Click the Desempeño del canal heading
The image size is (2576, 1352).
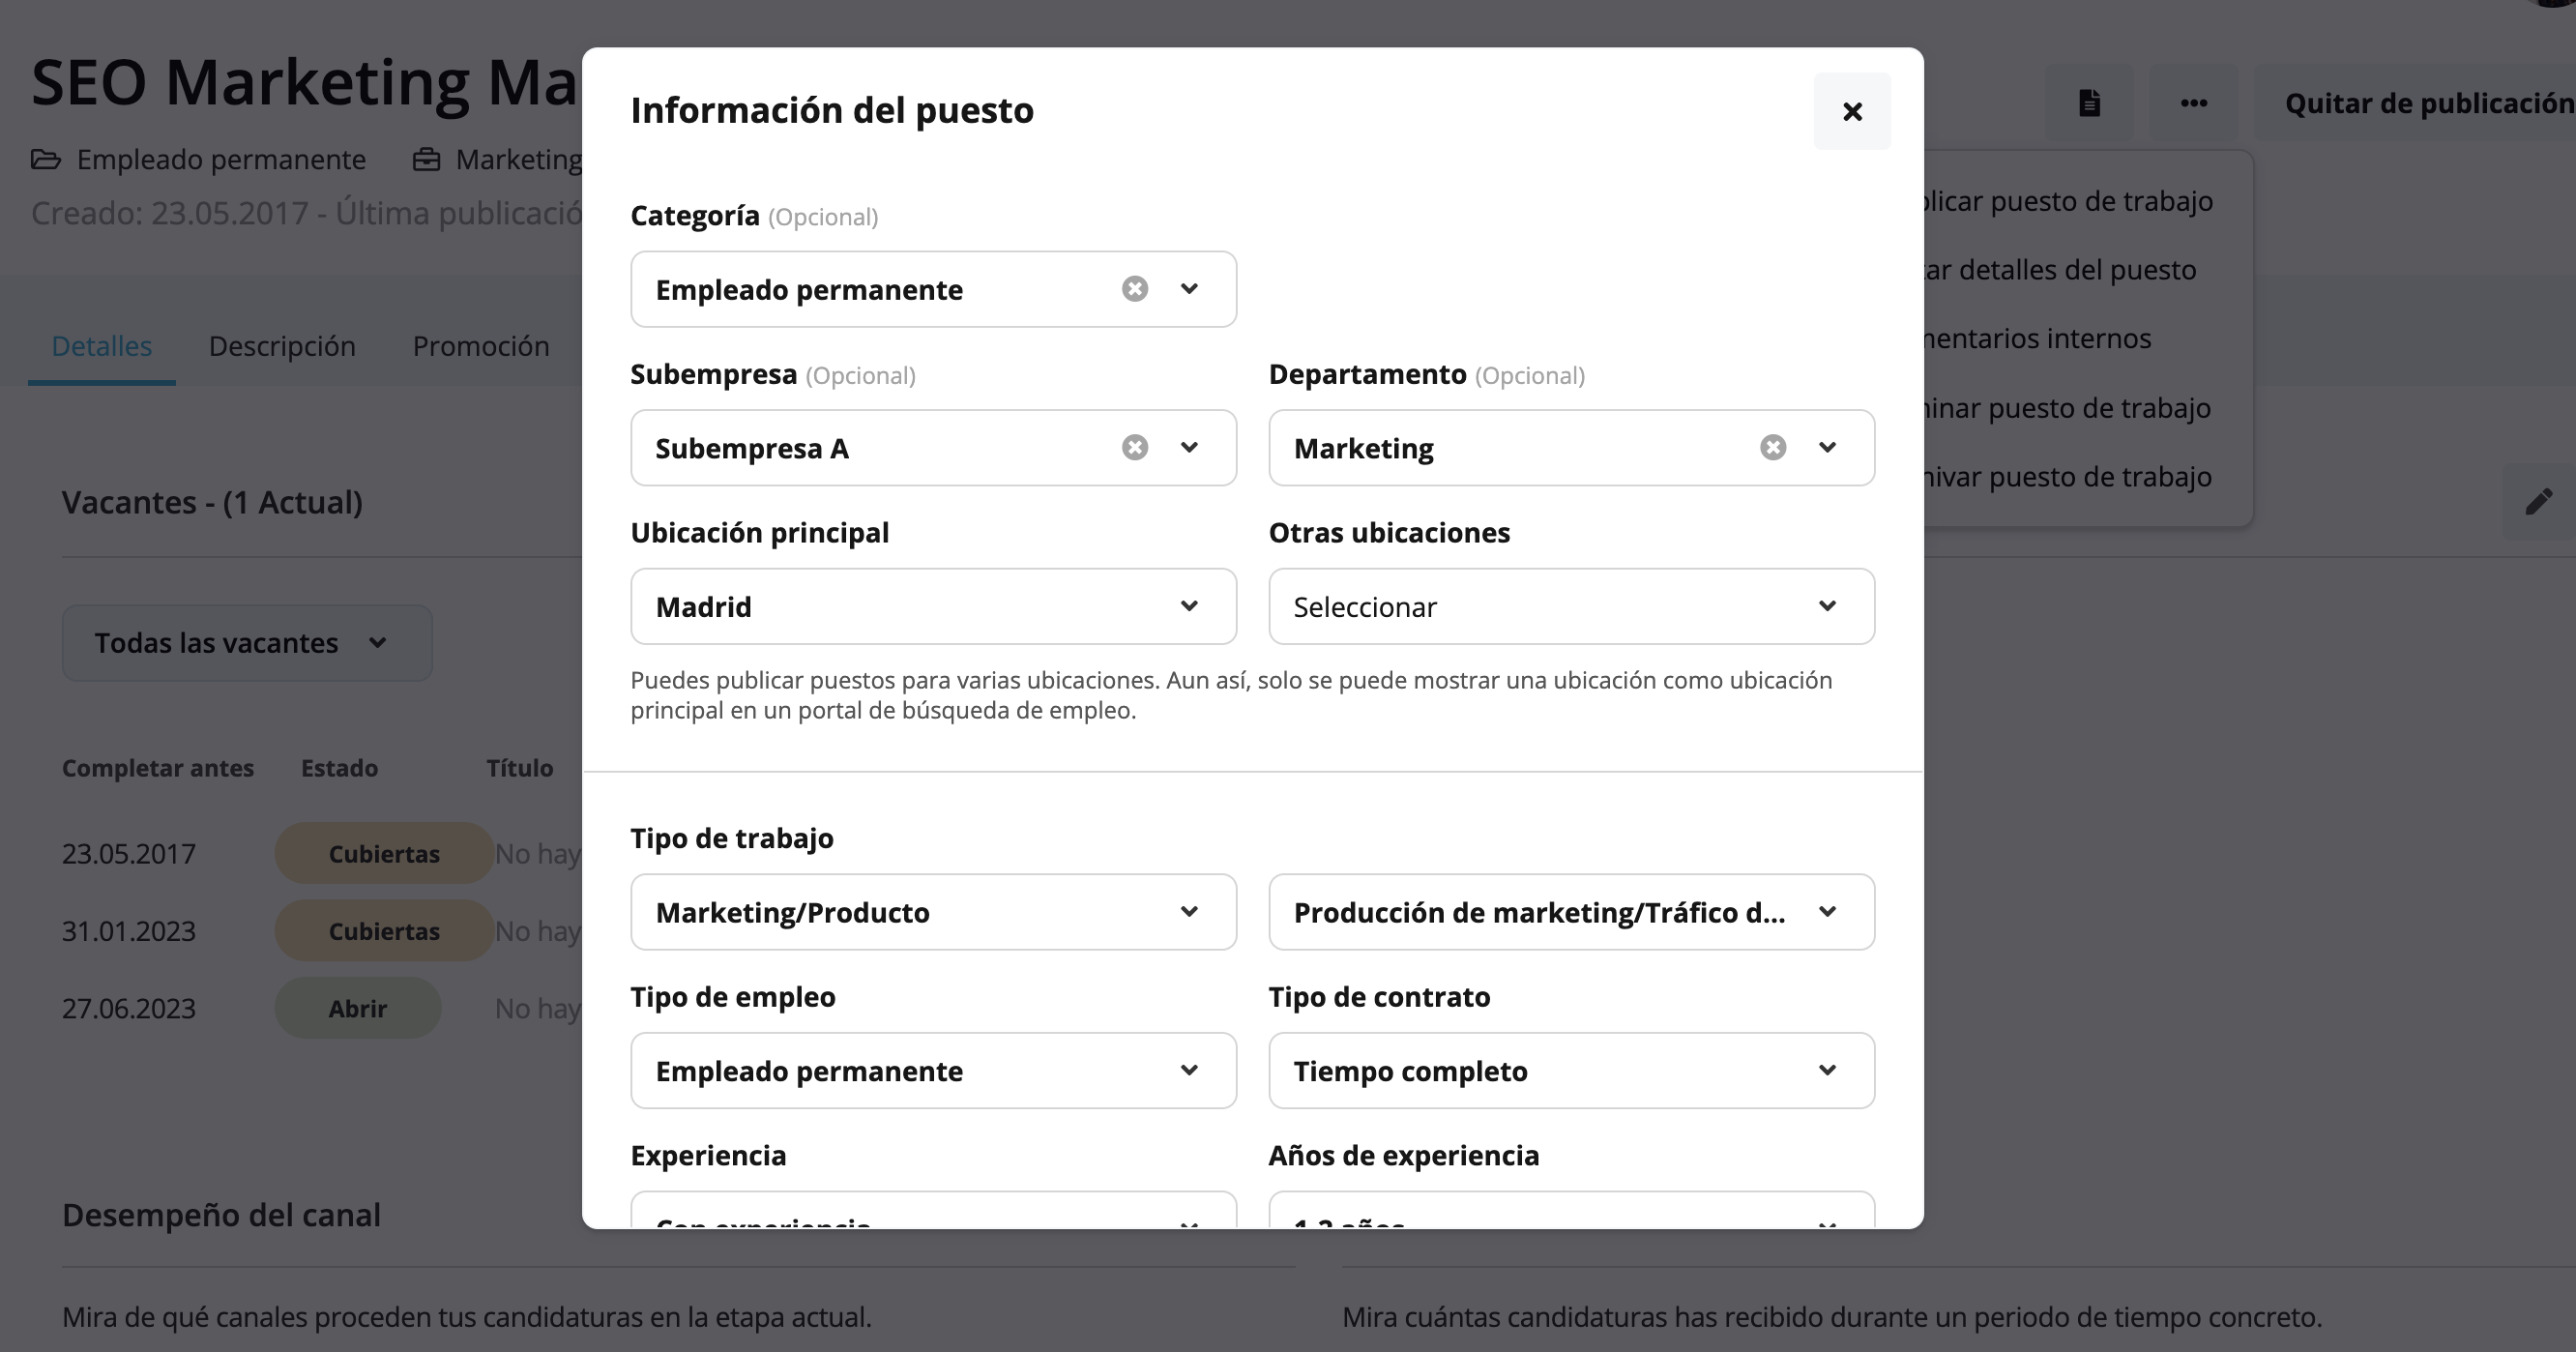221,1215
